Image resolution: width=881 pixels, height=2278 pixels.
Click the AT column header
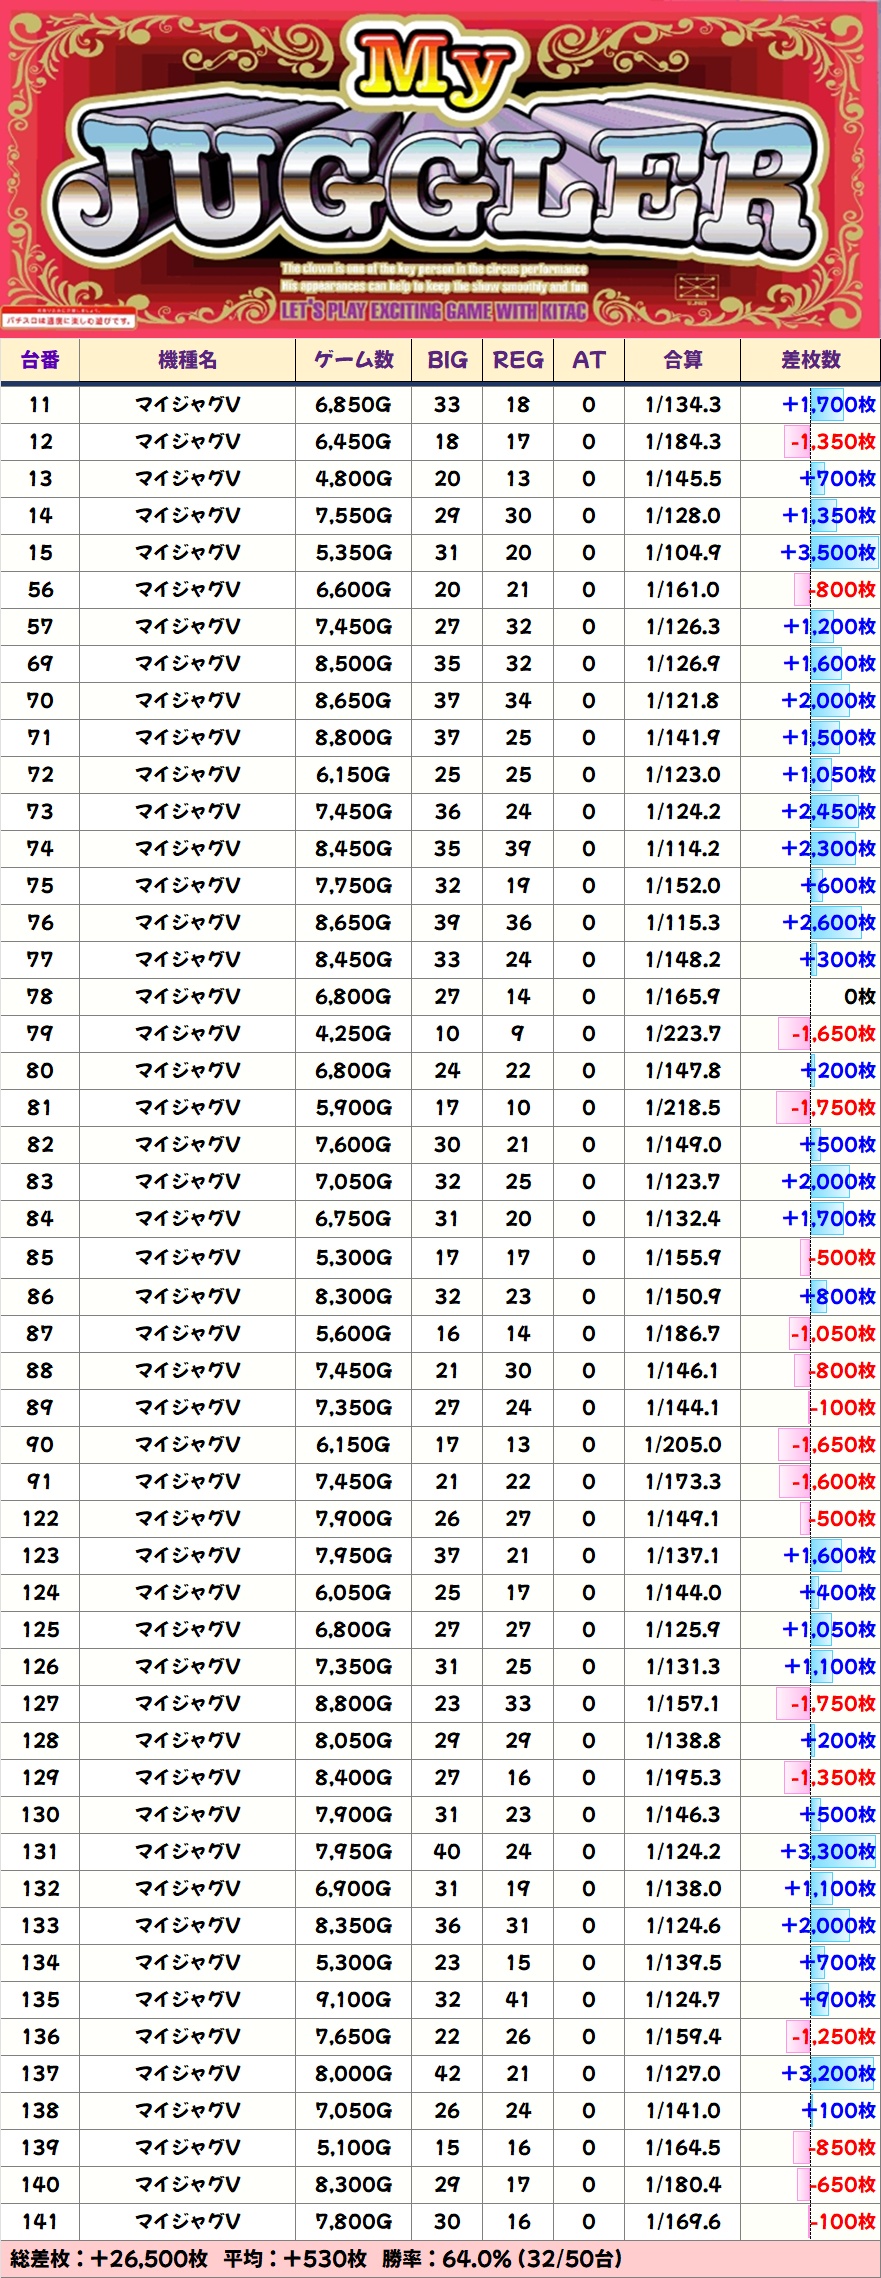click(x=588, y=360)
